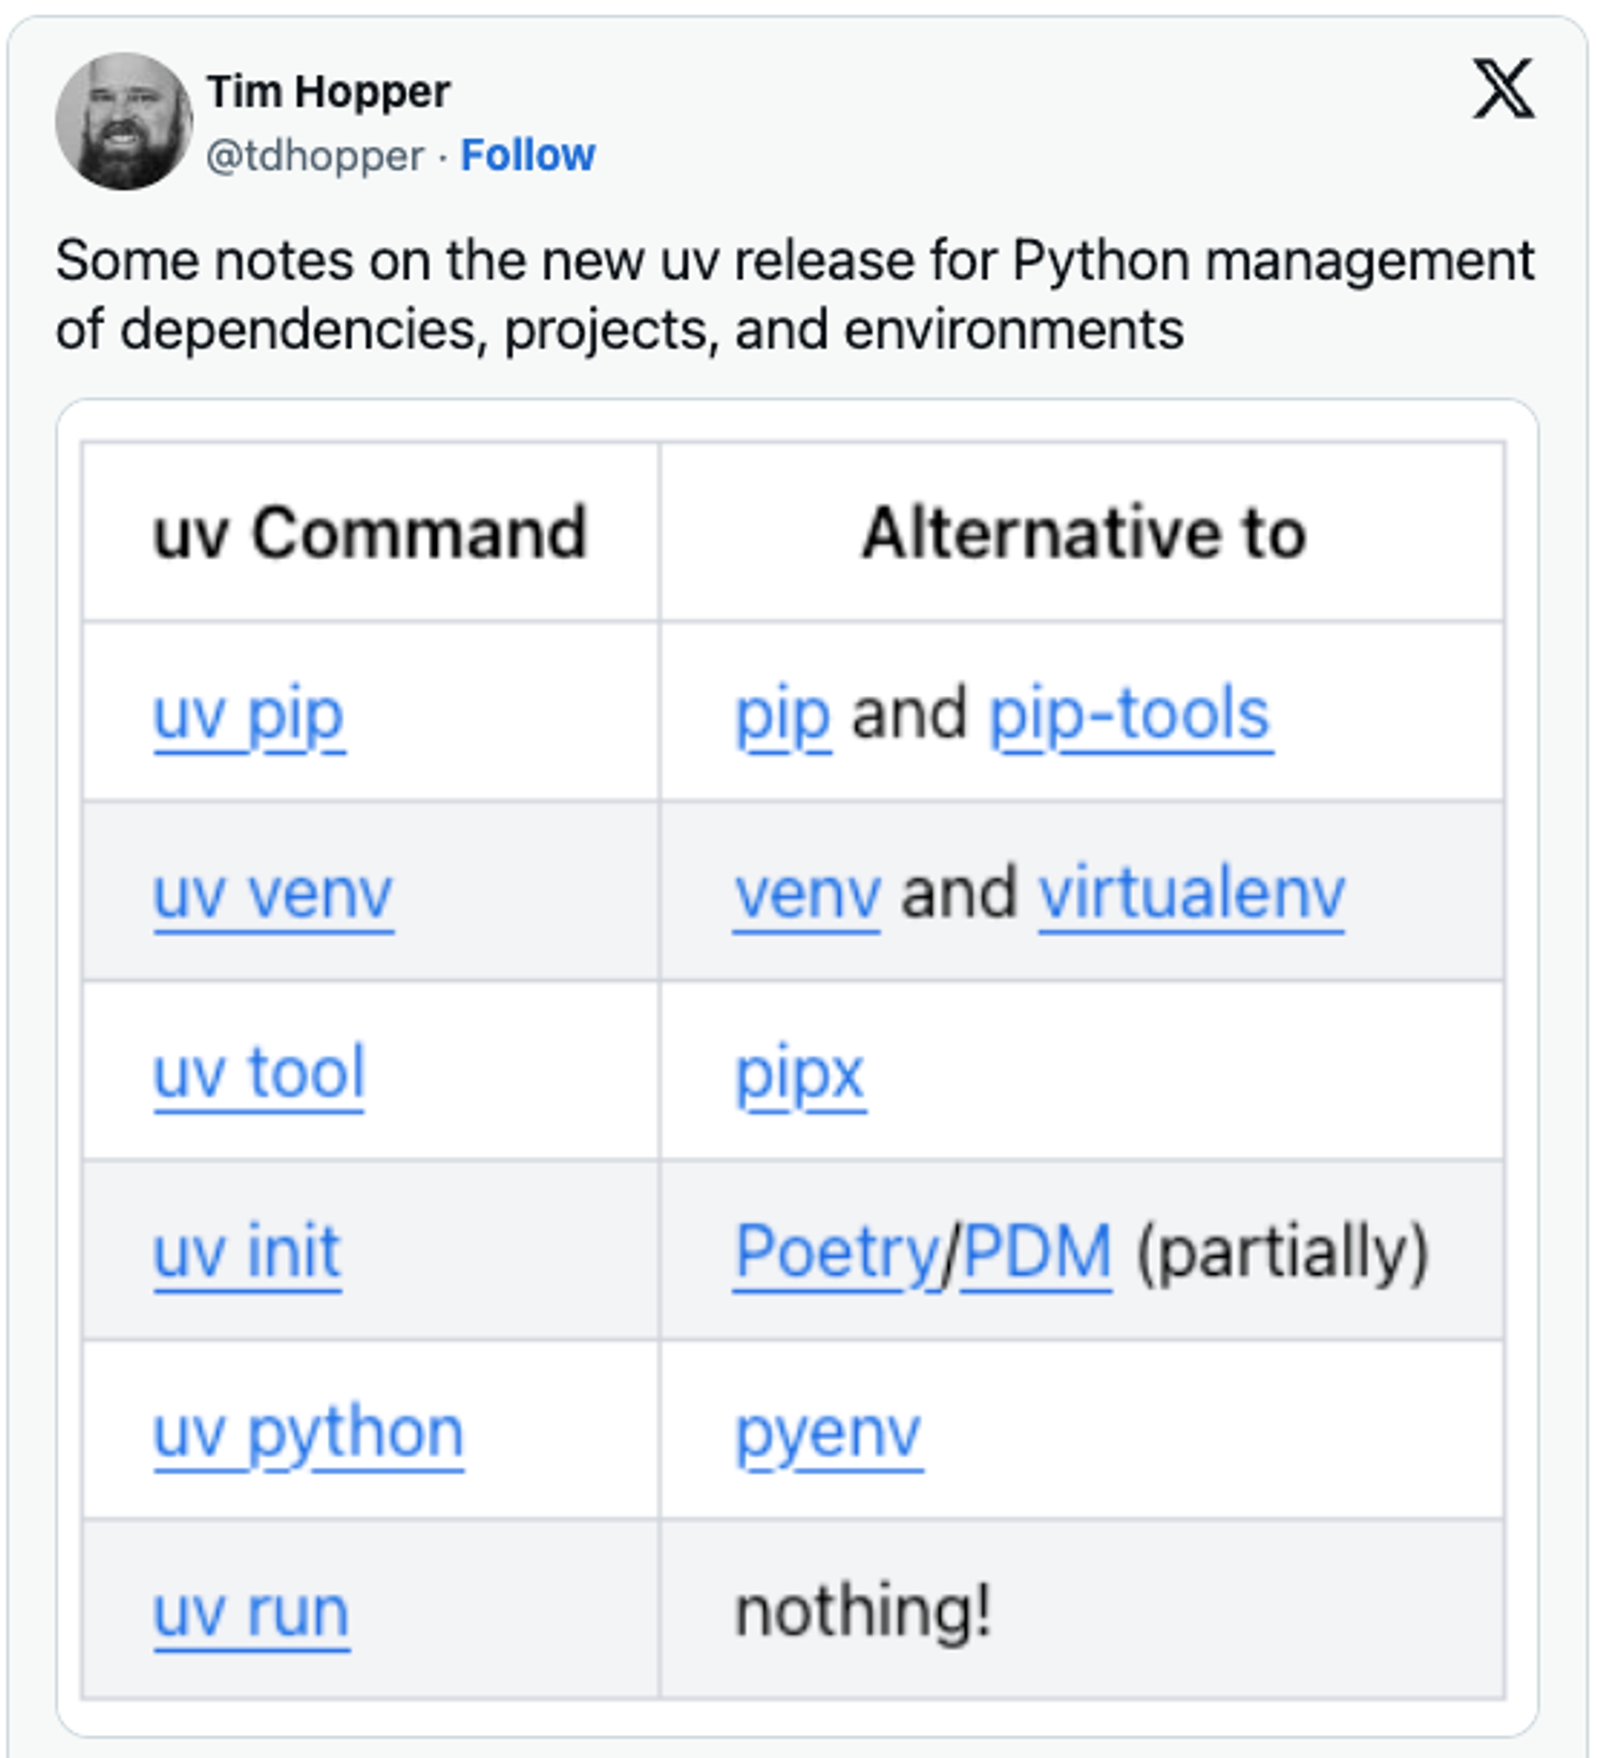Open the uv run link
Screen dimensions: 1600x1758
pos(251,1612)
